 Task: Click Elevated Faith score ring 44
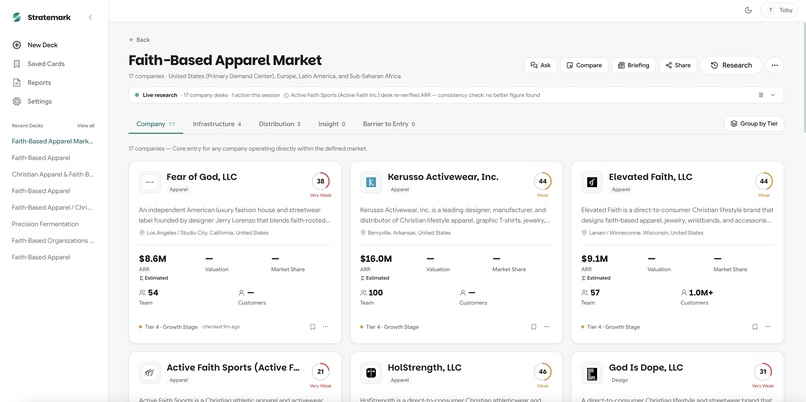click(x=763, y=181)
